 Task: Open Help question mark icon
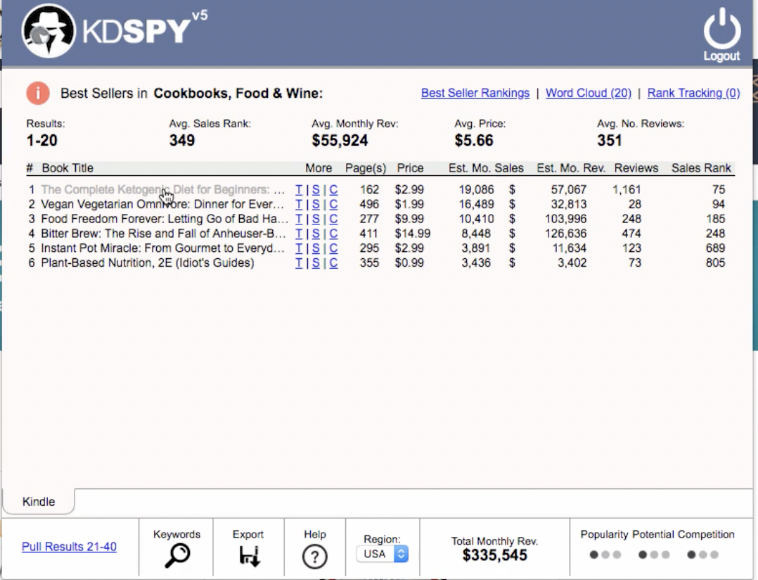[x=315, y=557]
